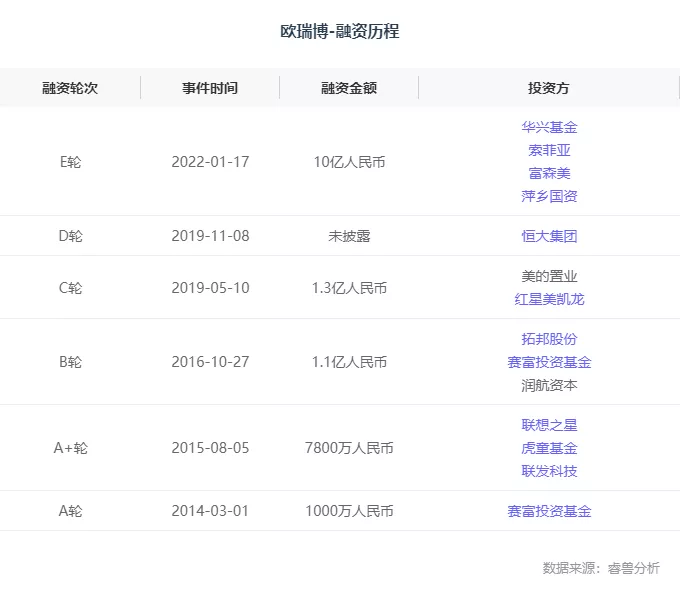
Task: Click the 事件时间 column header
Action: pos(210,88)
